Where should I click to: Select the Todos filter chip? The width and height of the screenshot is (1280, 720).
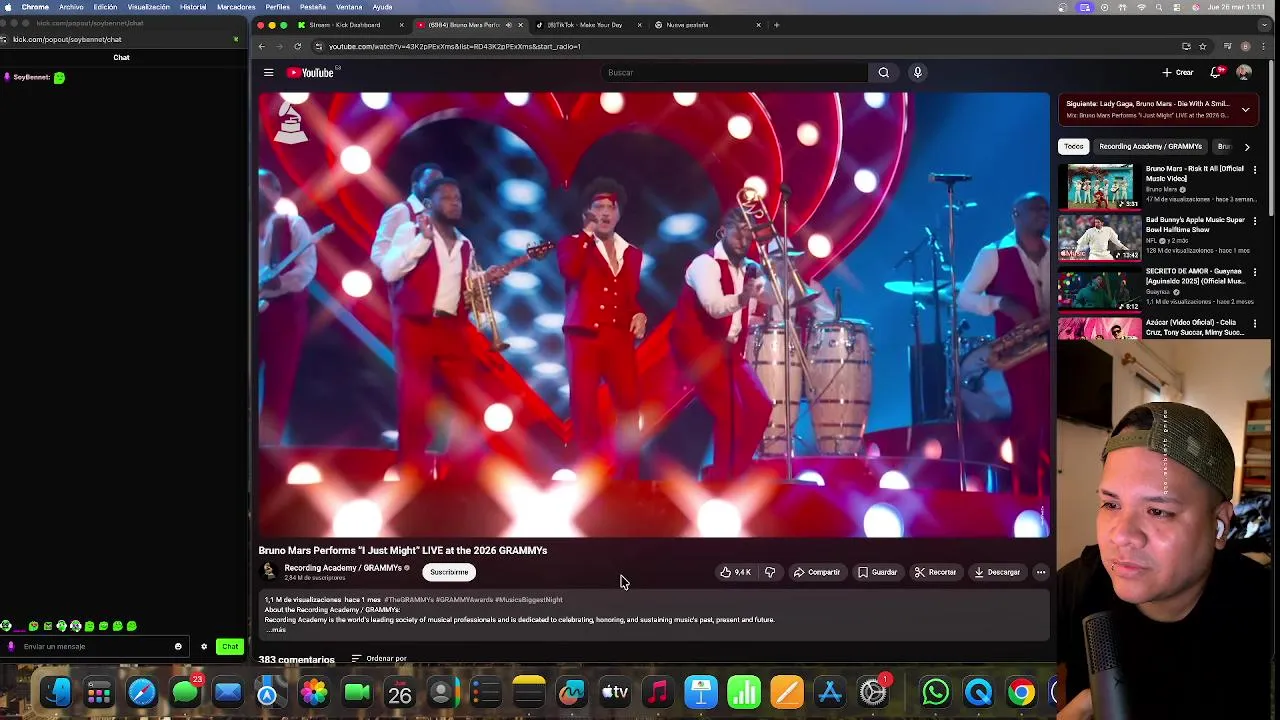pos(1073,146)
